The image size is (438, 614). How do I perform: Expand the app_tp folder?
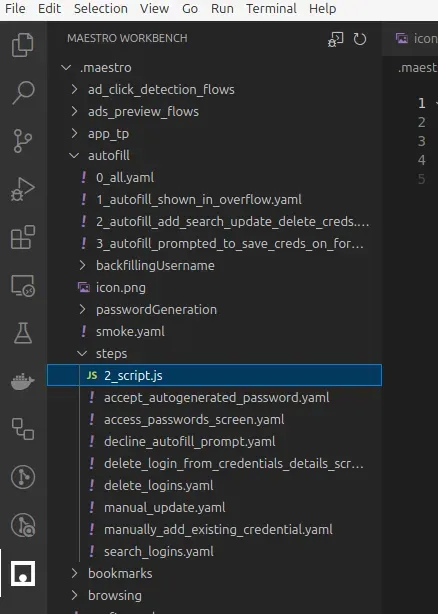click(74, 134)
